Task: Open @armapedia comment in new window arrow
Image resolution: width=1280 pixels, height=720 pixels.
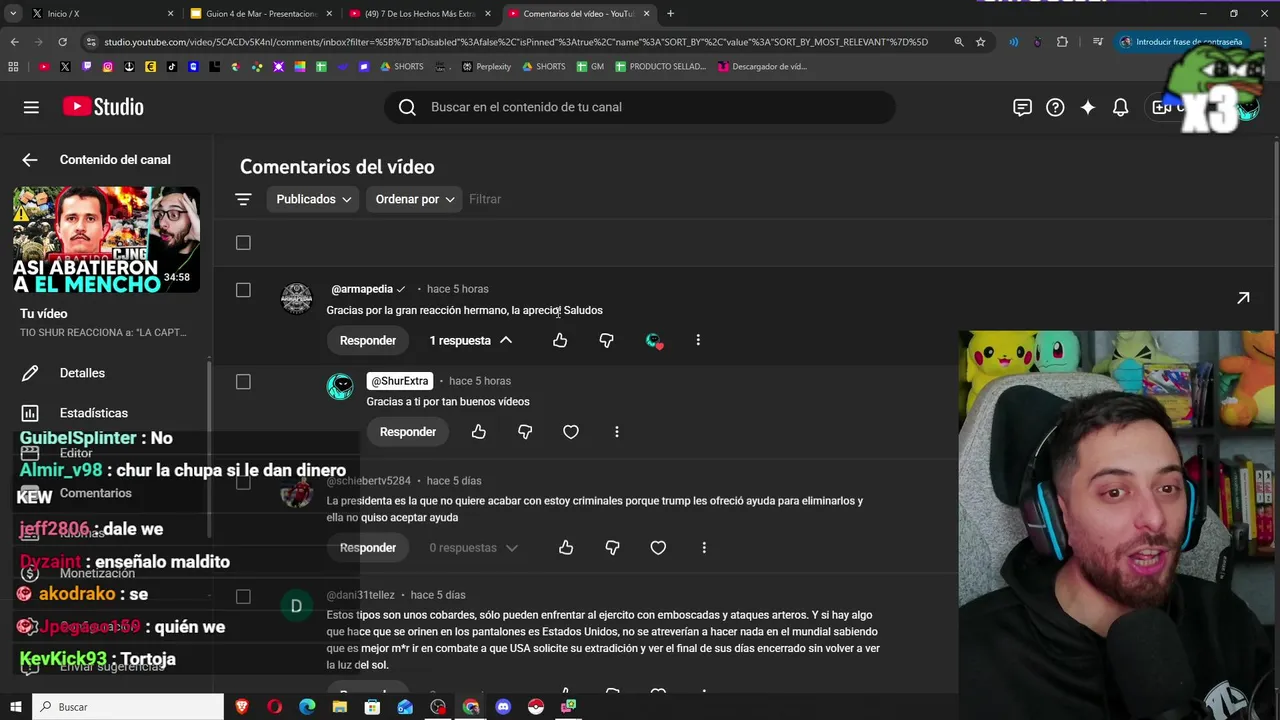Action: (1243, 298)
